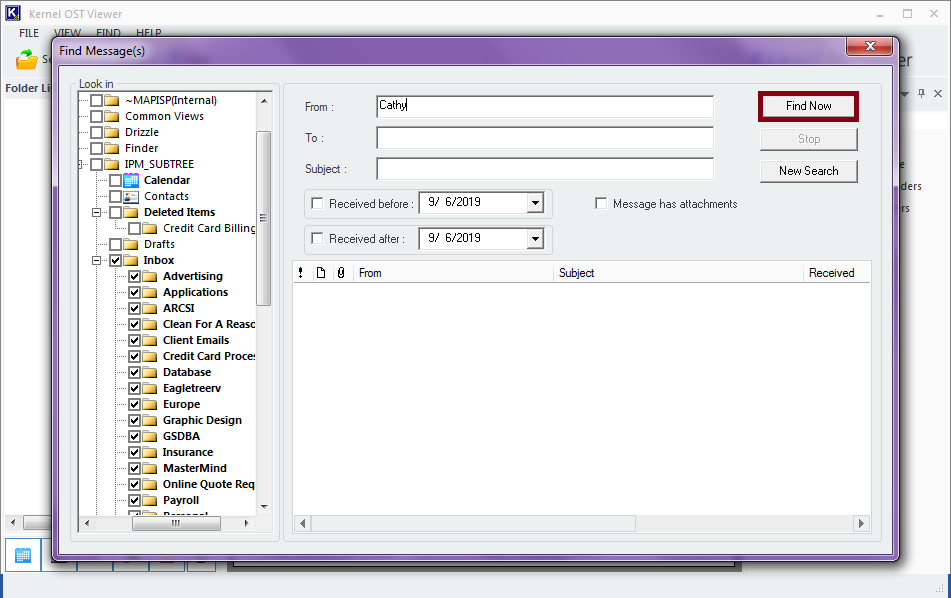Click the Insurance folder icon
Screen dimensions: 951x598
[x=150, y=452]
